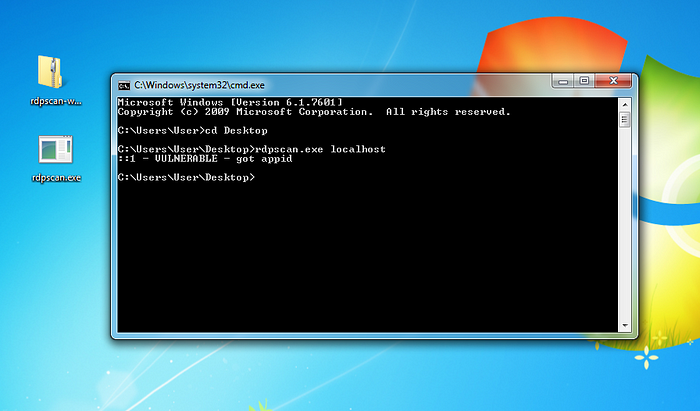Click the 'cd Desktop' command line
This screenshot has height=411, width=700.
(x=192, y=130)
